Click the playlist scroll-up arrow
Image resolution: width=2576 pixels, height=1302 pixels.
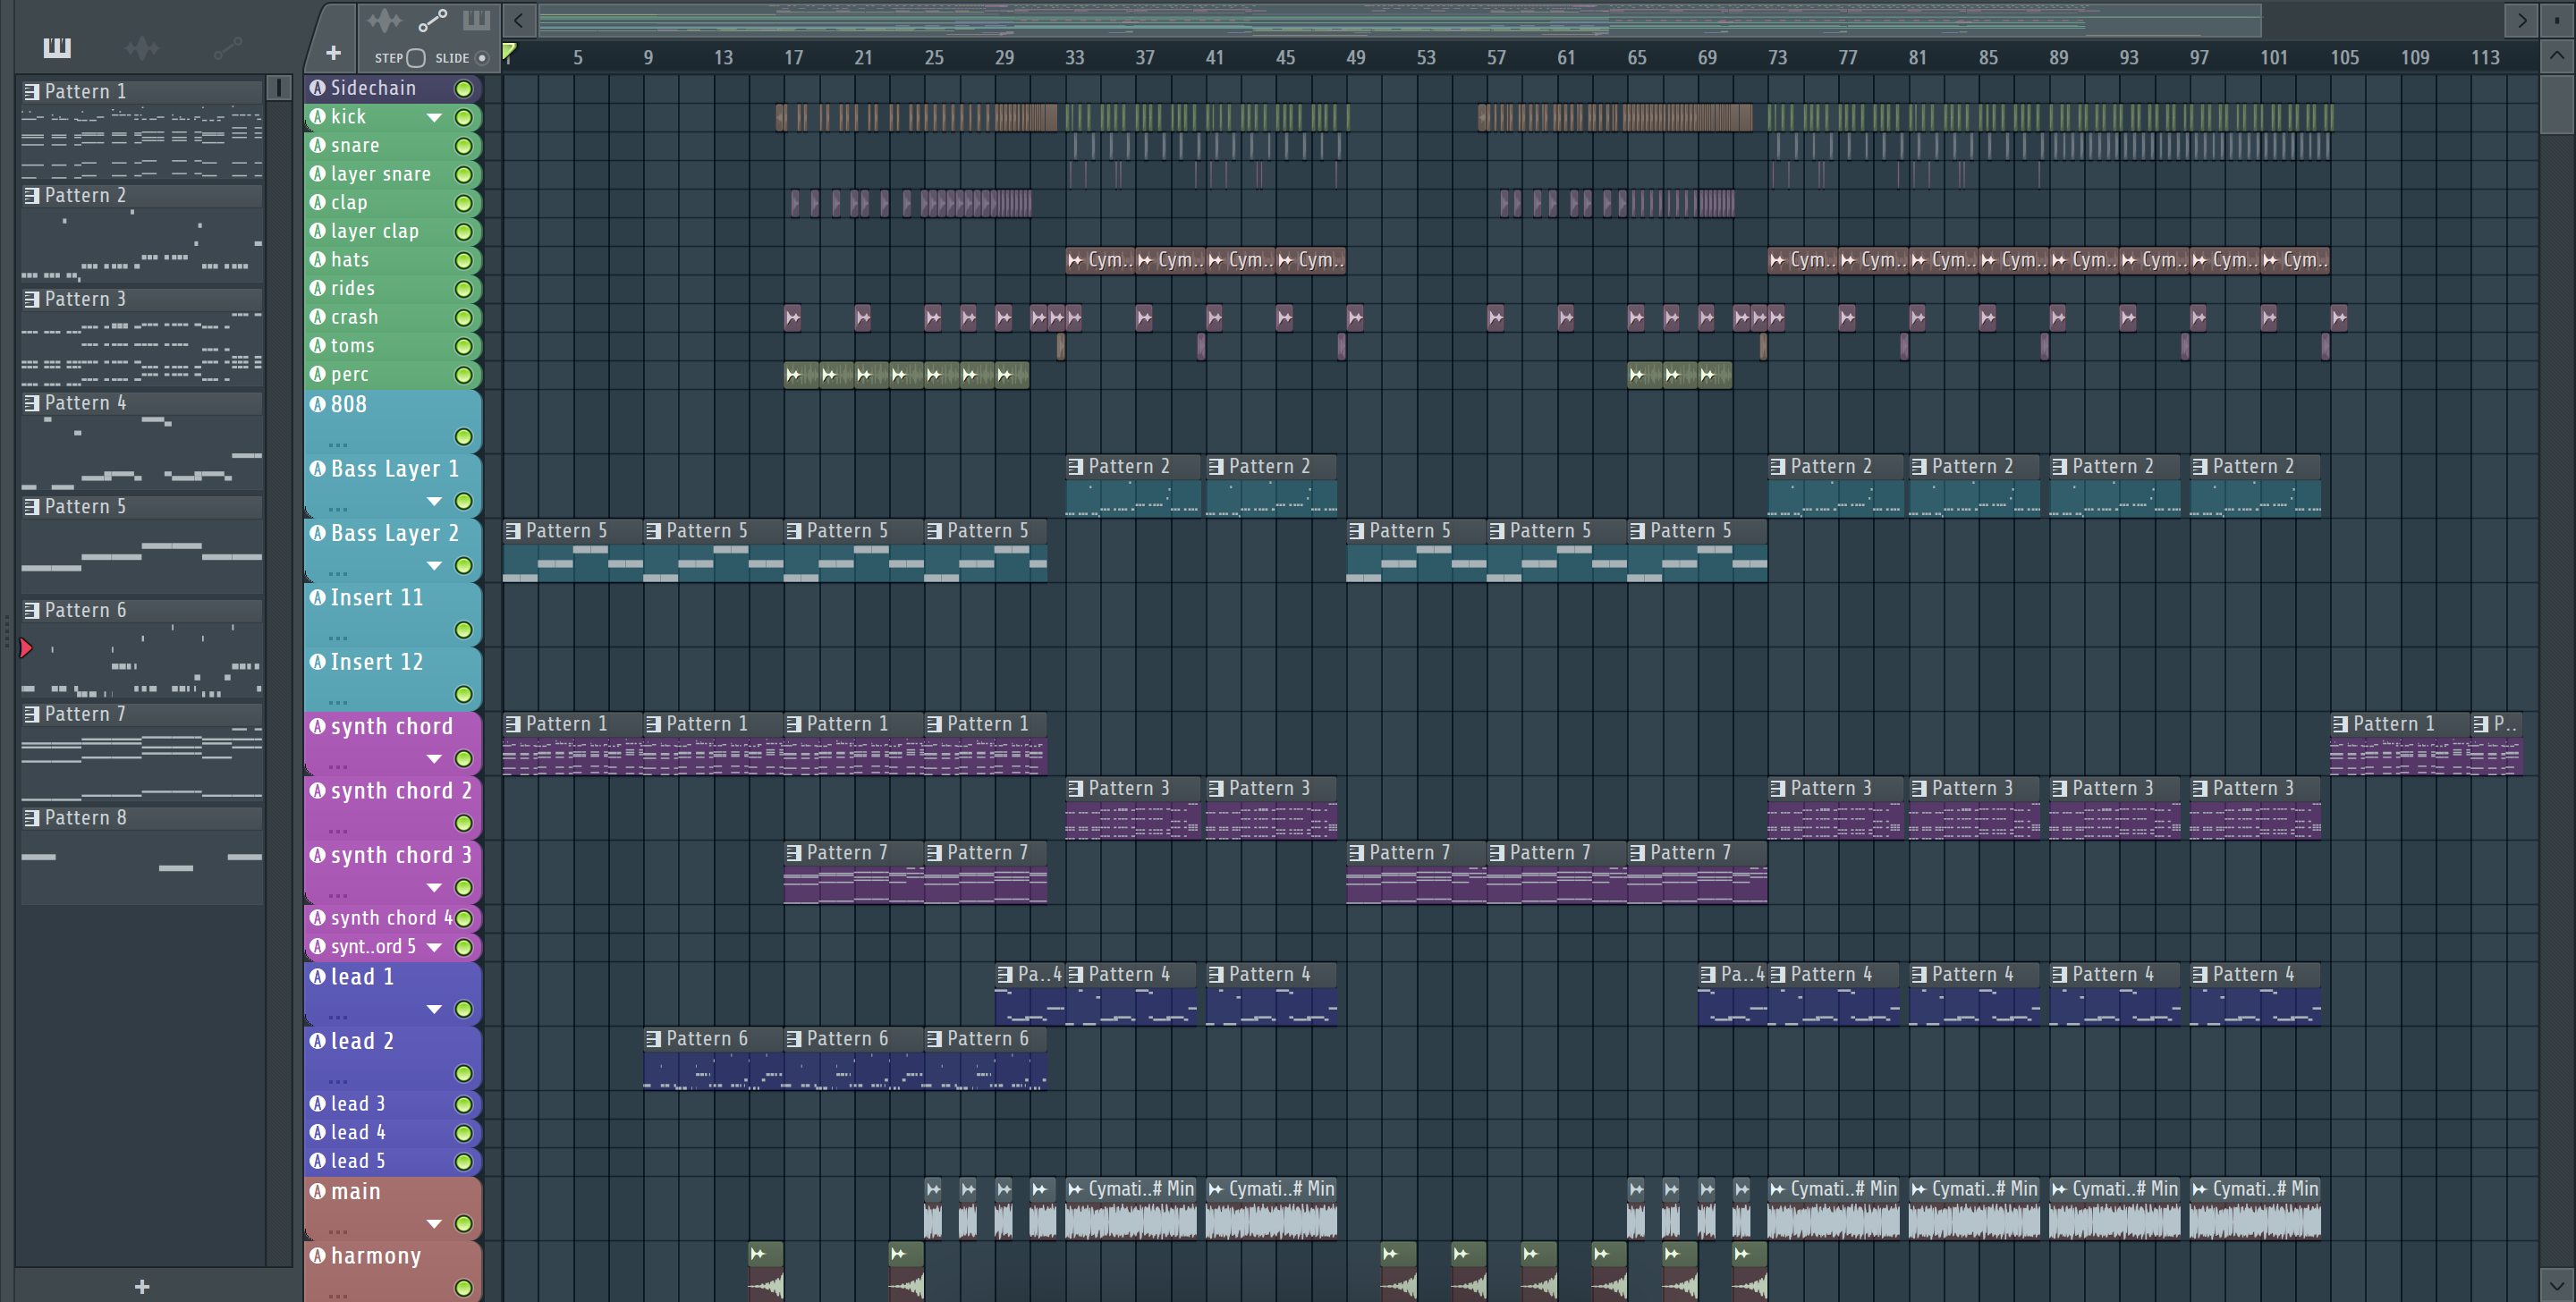[x=2556, y=56]
